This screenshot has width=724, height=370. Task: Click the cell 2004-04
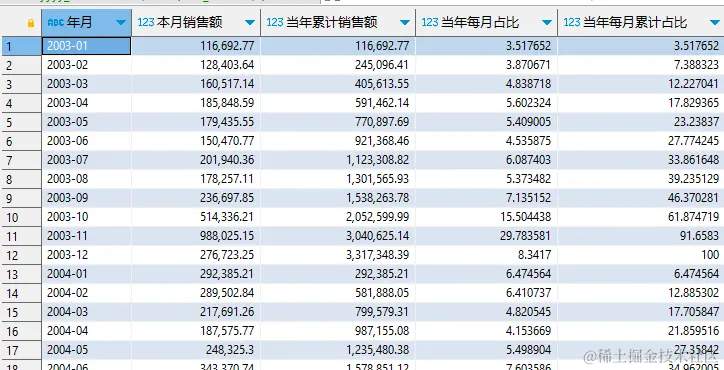[x=86, y=331]
